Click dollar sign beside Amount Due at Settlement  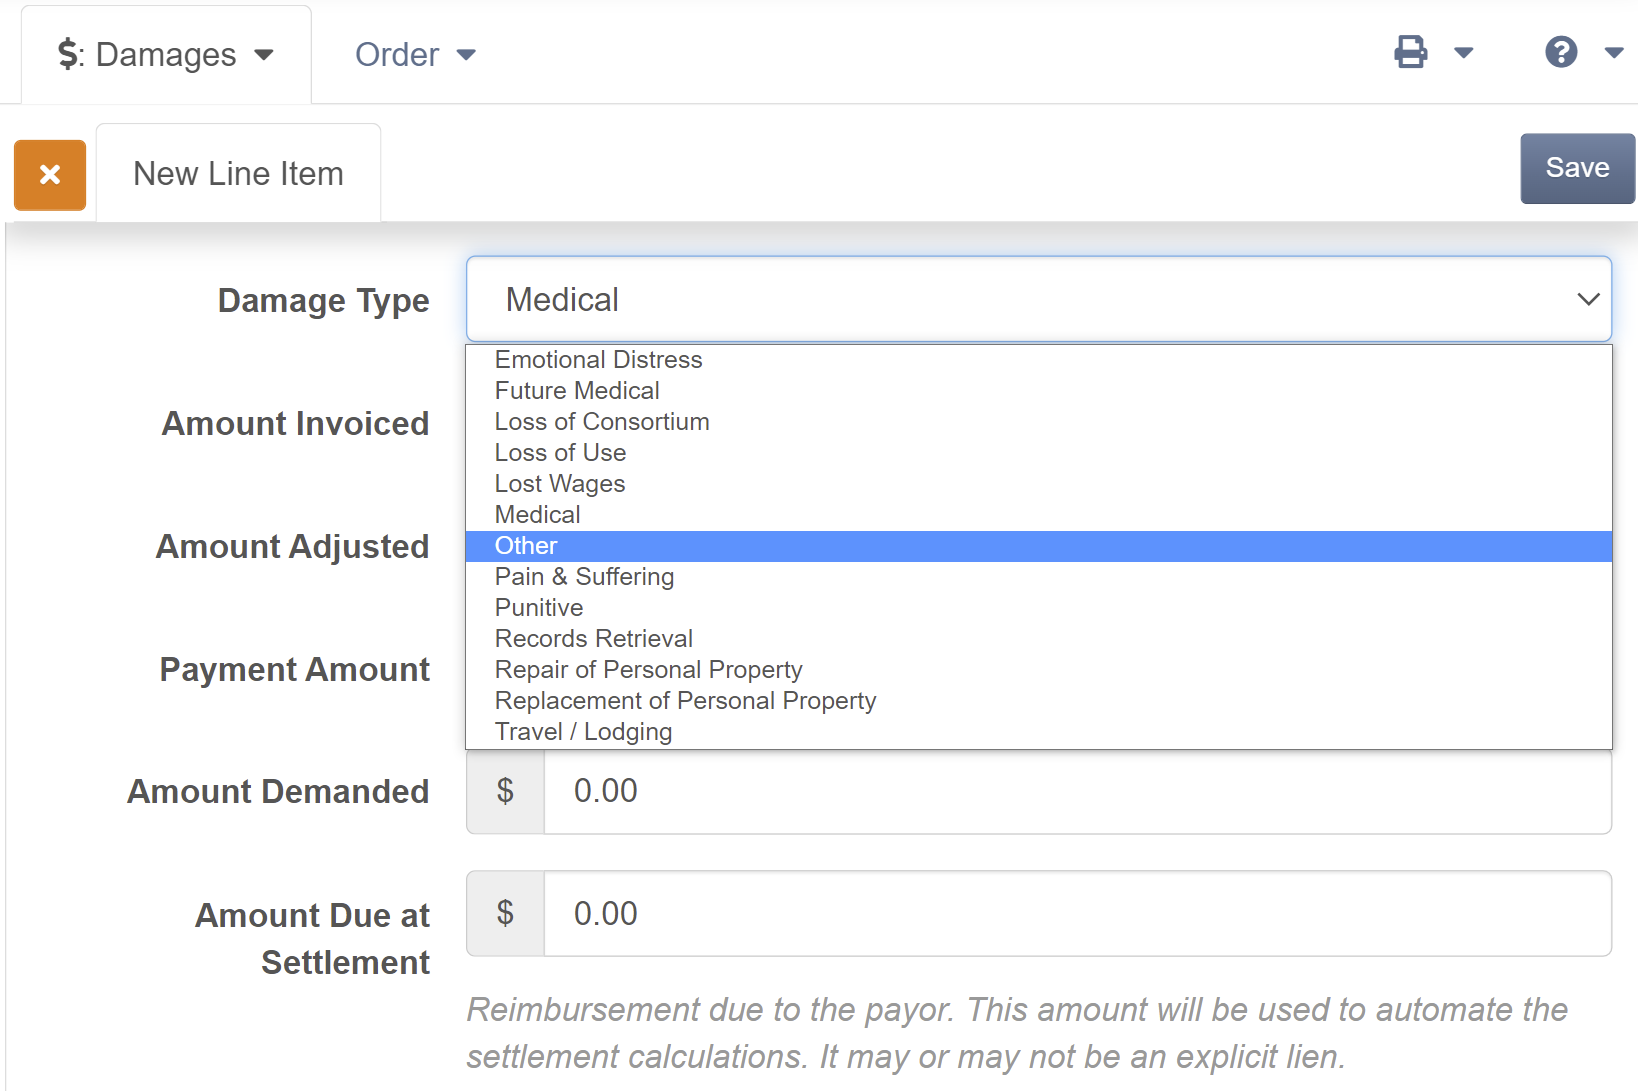506,914
